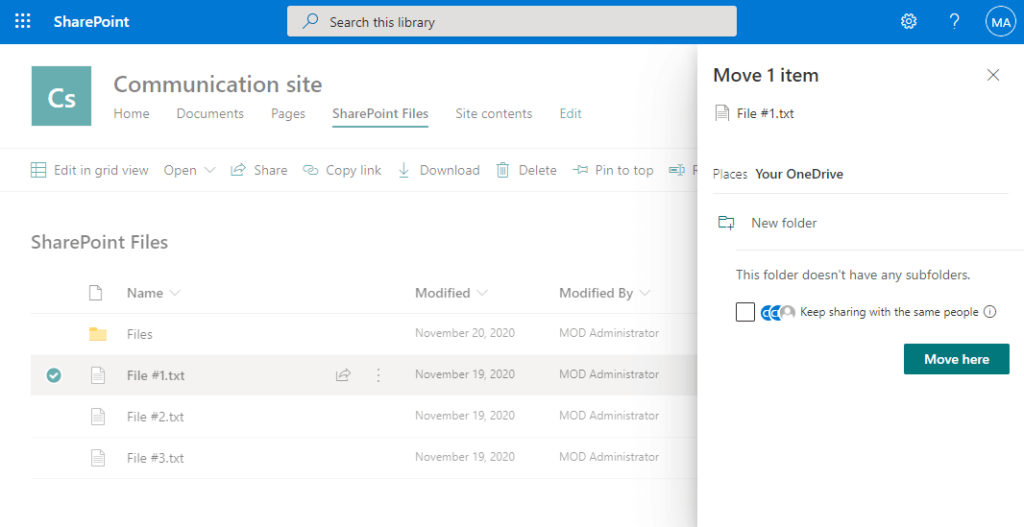
Task: Open File #2.txt name
Action: coord(155,417)
